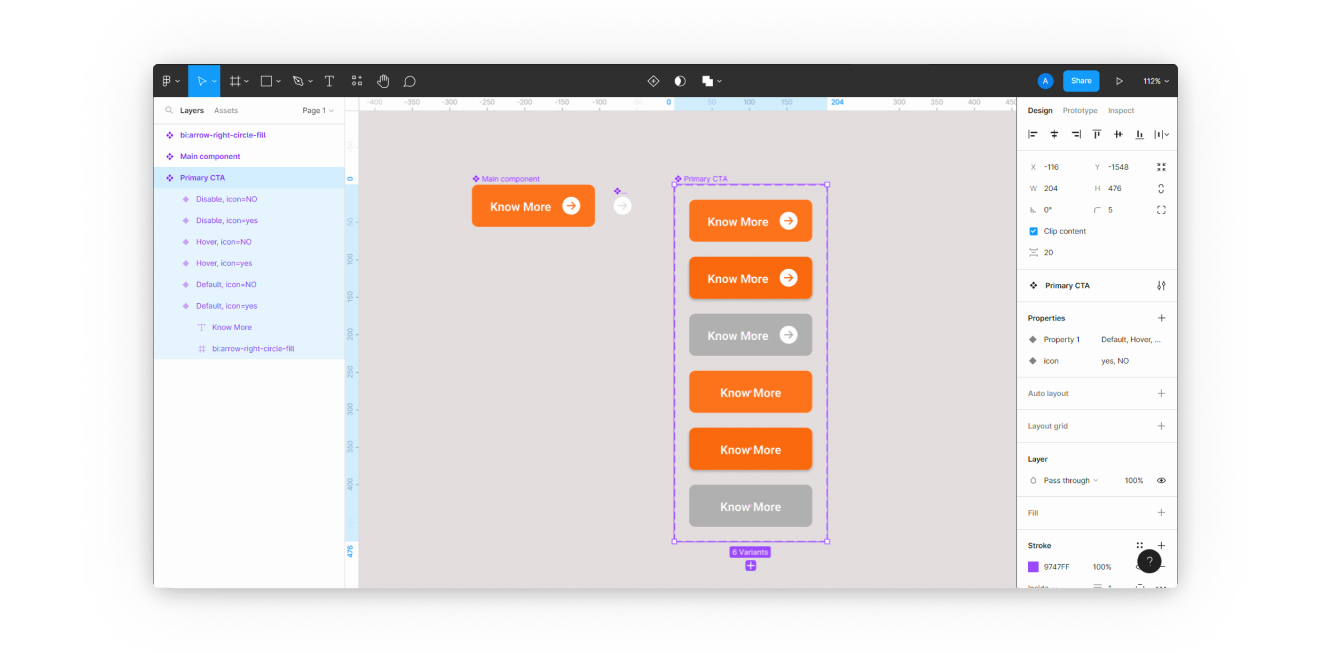
Task: Click the user avatar A
Action: tap(1045, 81)
